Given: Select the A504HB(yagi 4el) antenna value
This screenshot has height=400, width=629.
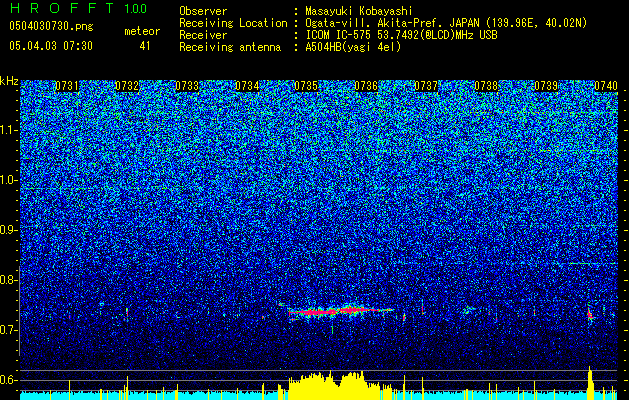Looking at the screenshot, I should 353,47.
